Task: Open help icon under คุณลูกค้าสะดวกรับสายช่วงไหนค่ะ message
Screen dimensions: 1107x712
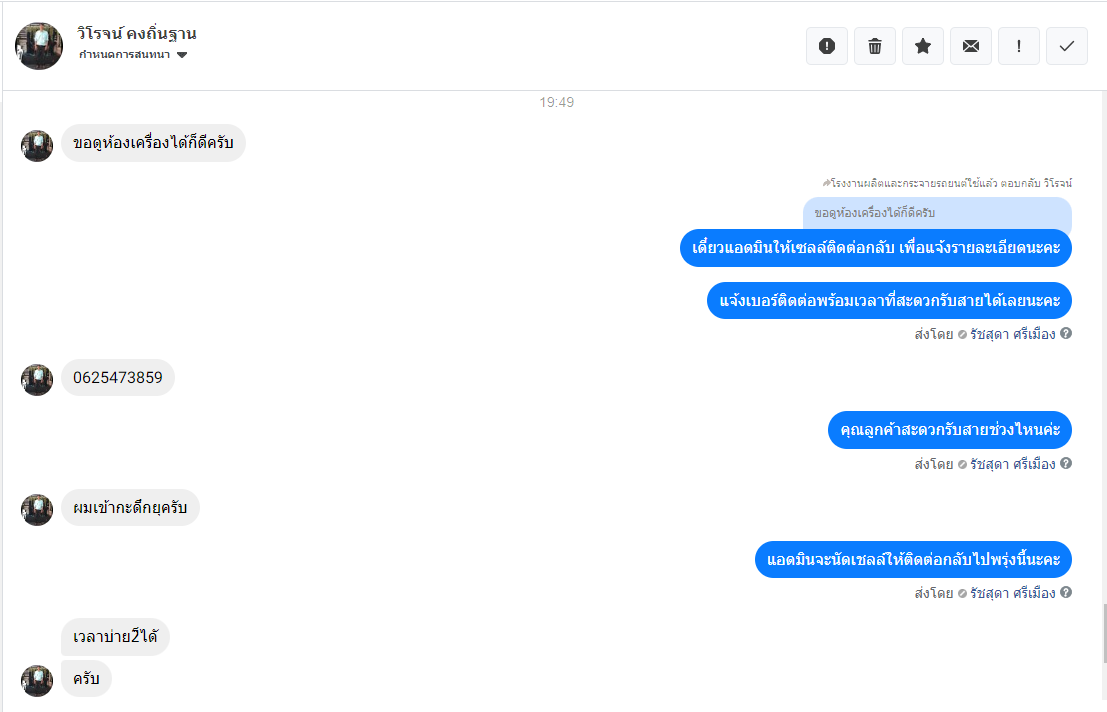Action: click(x=1066, y=463)
